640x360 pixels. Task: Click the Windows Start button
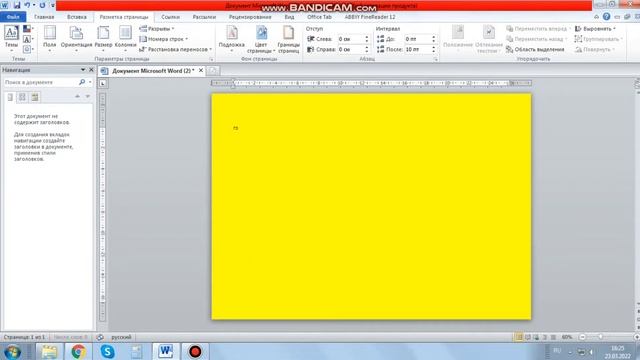click(x=13, y=351)
